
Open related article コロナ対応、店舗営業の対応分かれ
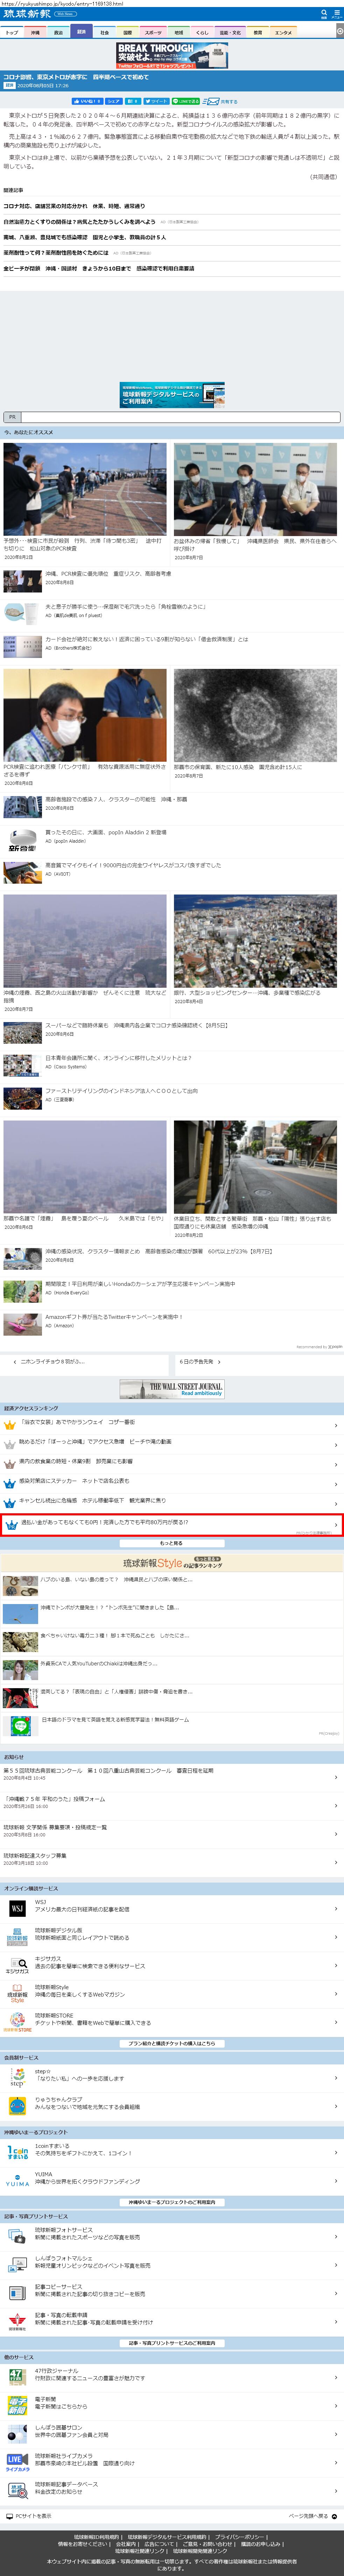click(x=74, y=206)
